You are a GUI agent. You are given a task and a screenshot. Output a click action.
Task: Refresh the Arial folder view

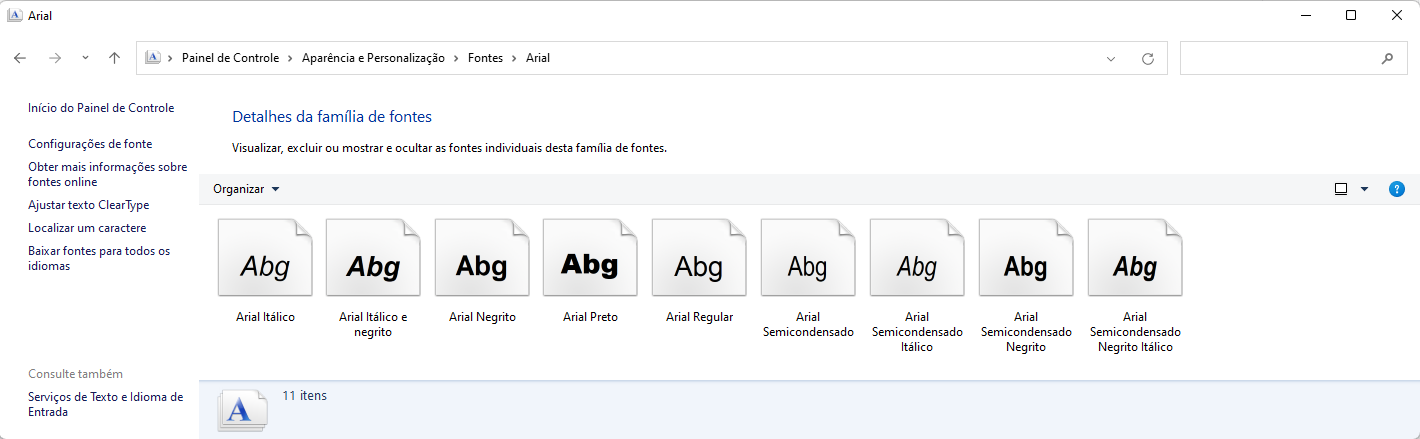pyautogui.click(x=1148, y=58)
